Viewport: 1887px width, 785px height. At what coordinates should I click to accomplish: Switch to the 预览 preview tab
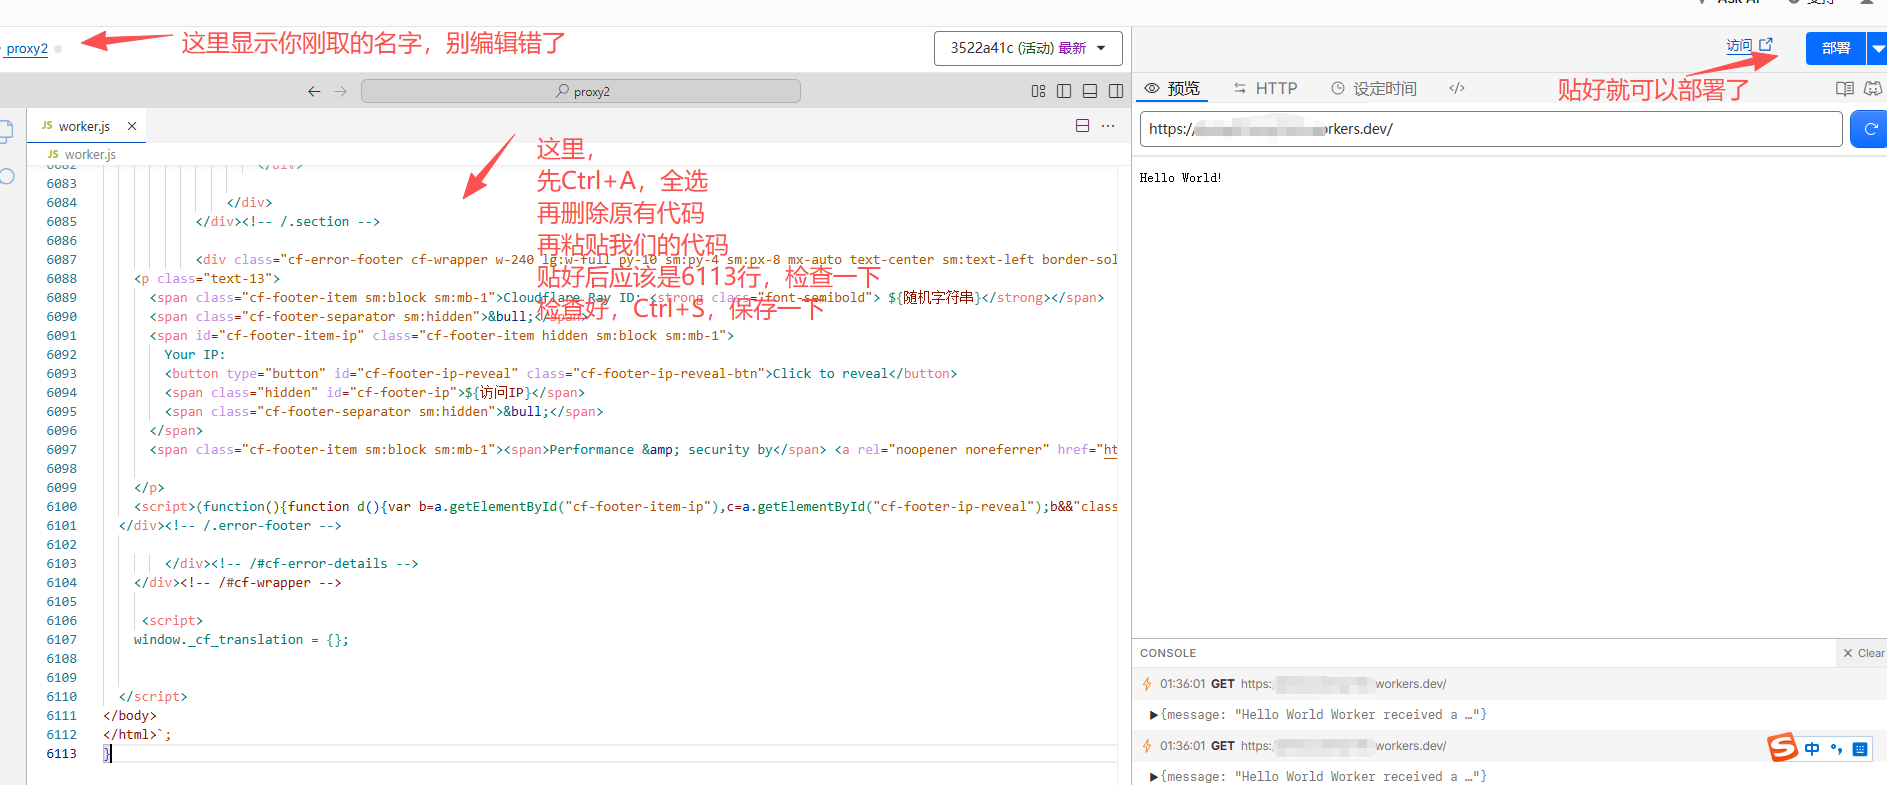pyautogui.click(x=1172, y=89)
